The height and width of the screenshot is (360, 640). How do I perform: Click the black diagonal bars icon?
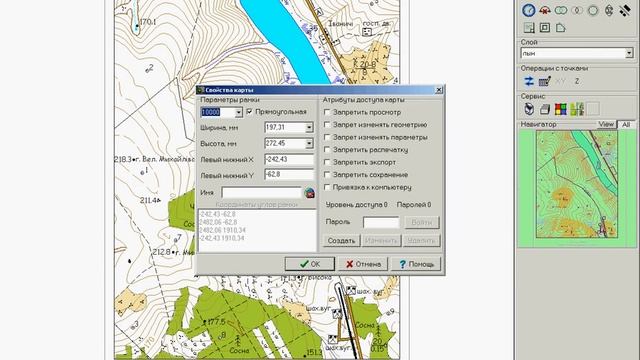624,10
